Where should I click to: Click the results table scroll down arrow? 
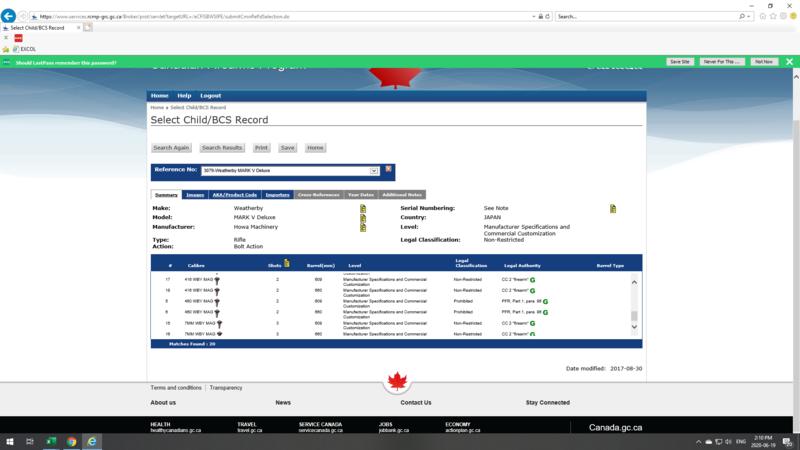point(634,327)
